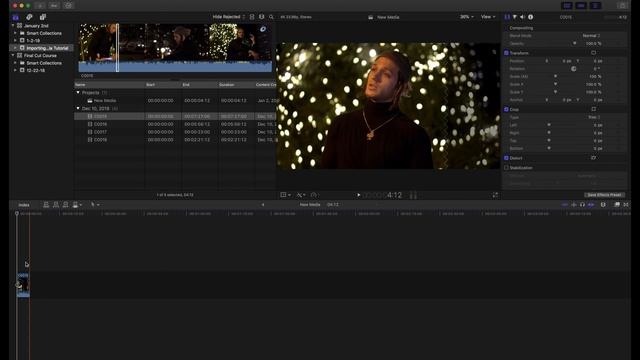The height and width of the screenshot is (360, 640).
Task: Select the clip in the timeline
Action: click(x=23, y=285)
